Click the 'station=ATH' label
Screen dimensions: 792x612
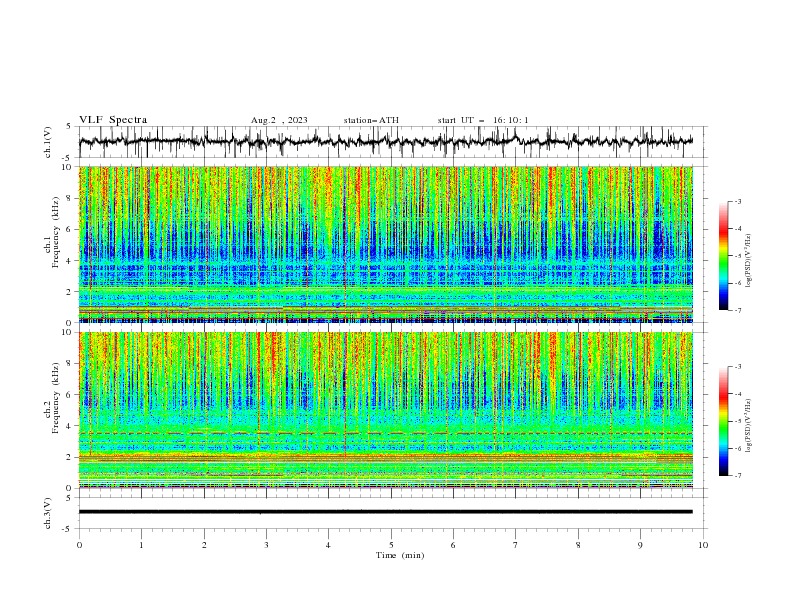click(x=371, y=120)
